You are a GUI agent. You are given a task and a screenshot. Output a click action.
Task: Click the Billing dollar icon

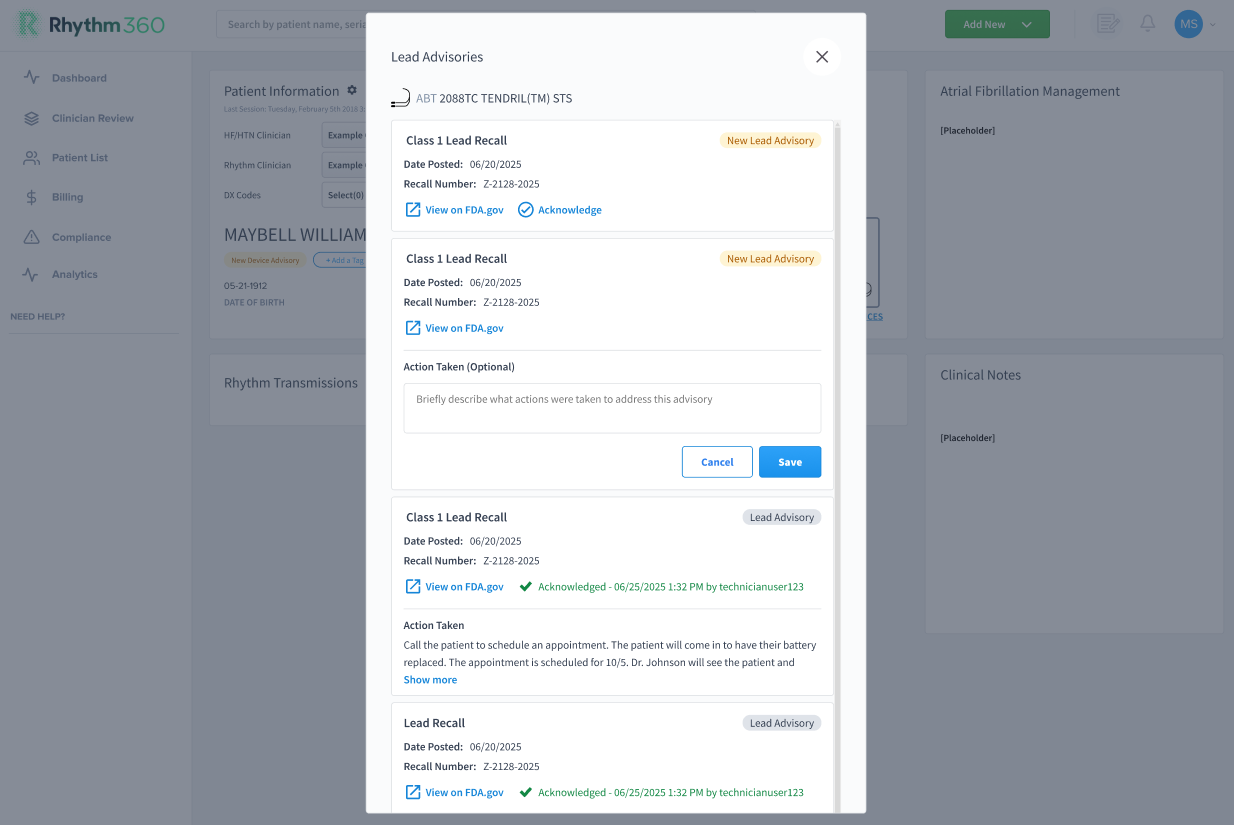(x=32, y=197)
